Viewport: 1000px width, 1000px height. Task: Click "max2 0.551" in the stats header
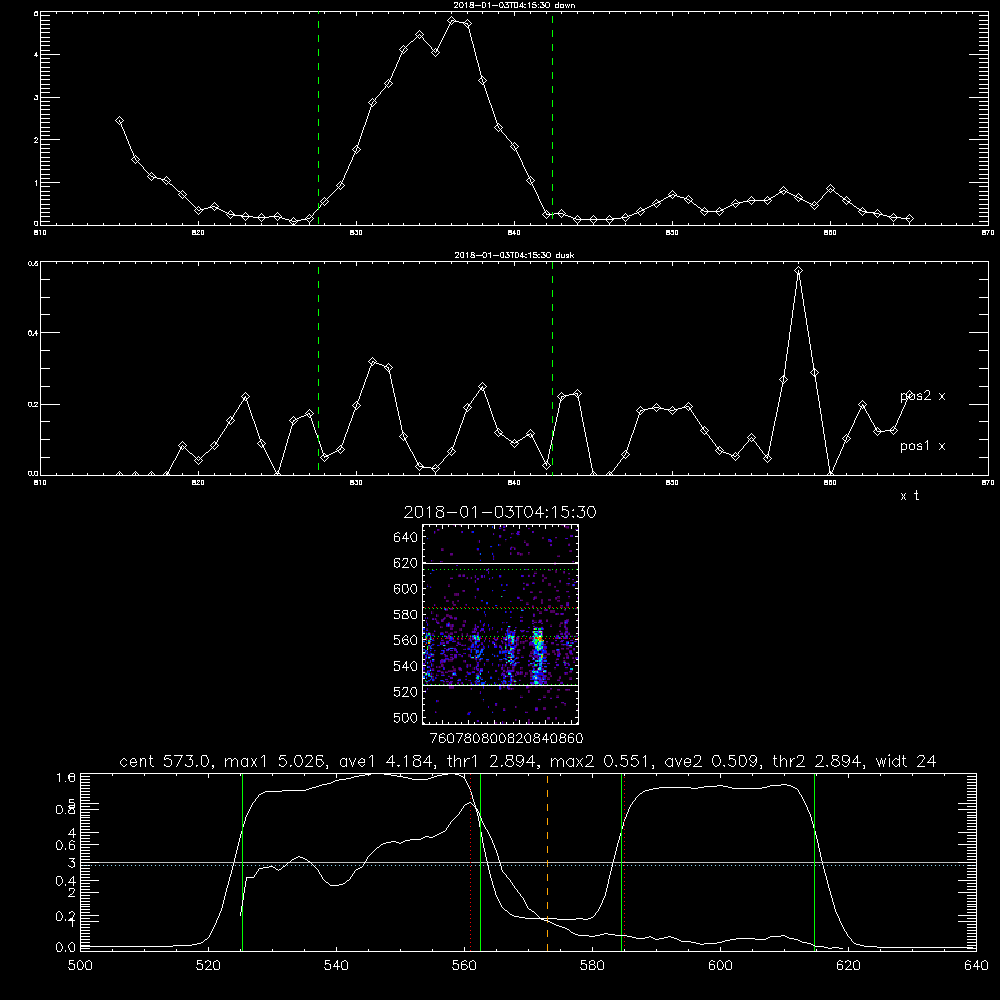click(x=599, y=761)
